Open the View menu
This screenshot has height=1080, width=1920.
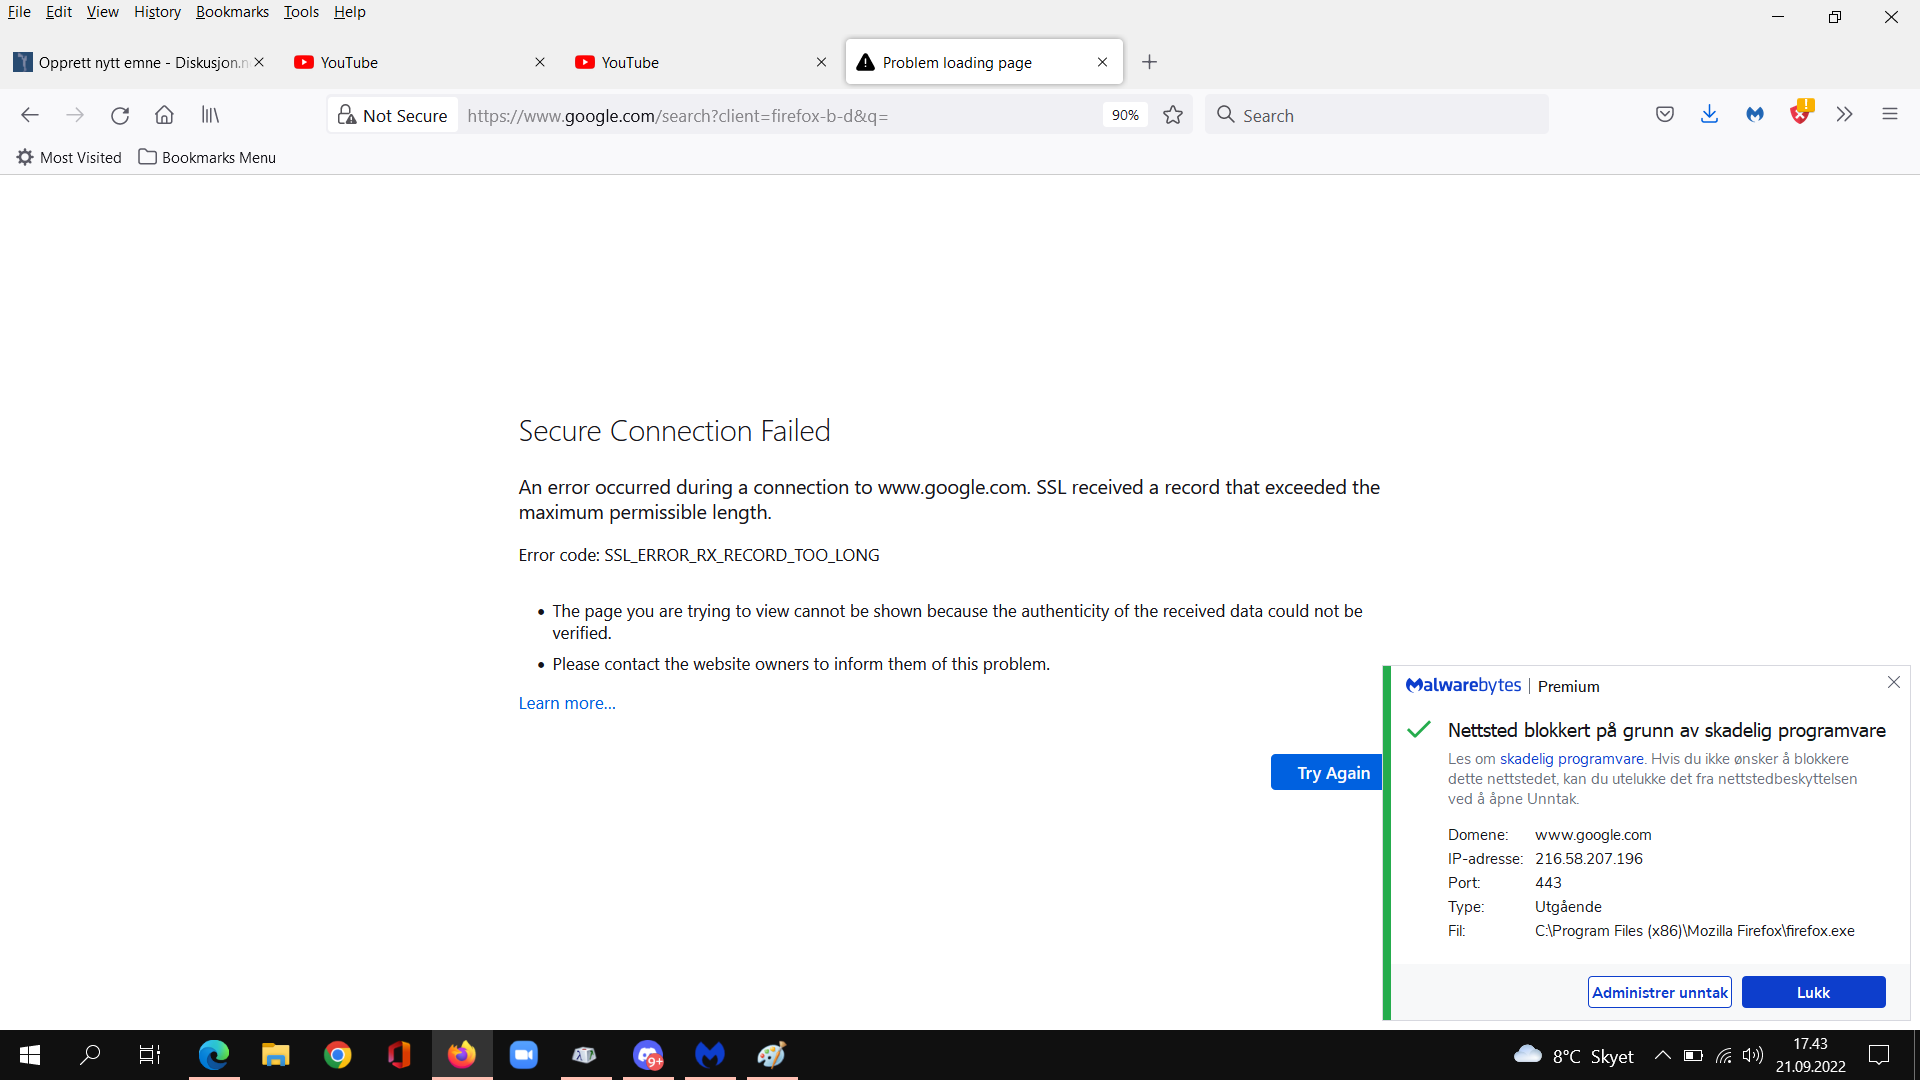click(x=103, y=12)
